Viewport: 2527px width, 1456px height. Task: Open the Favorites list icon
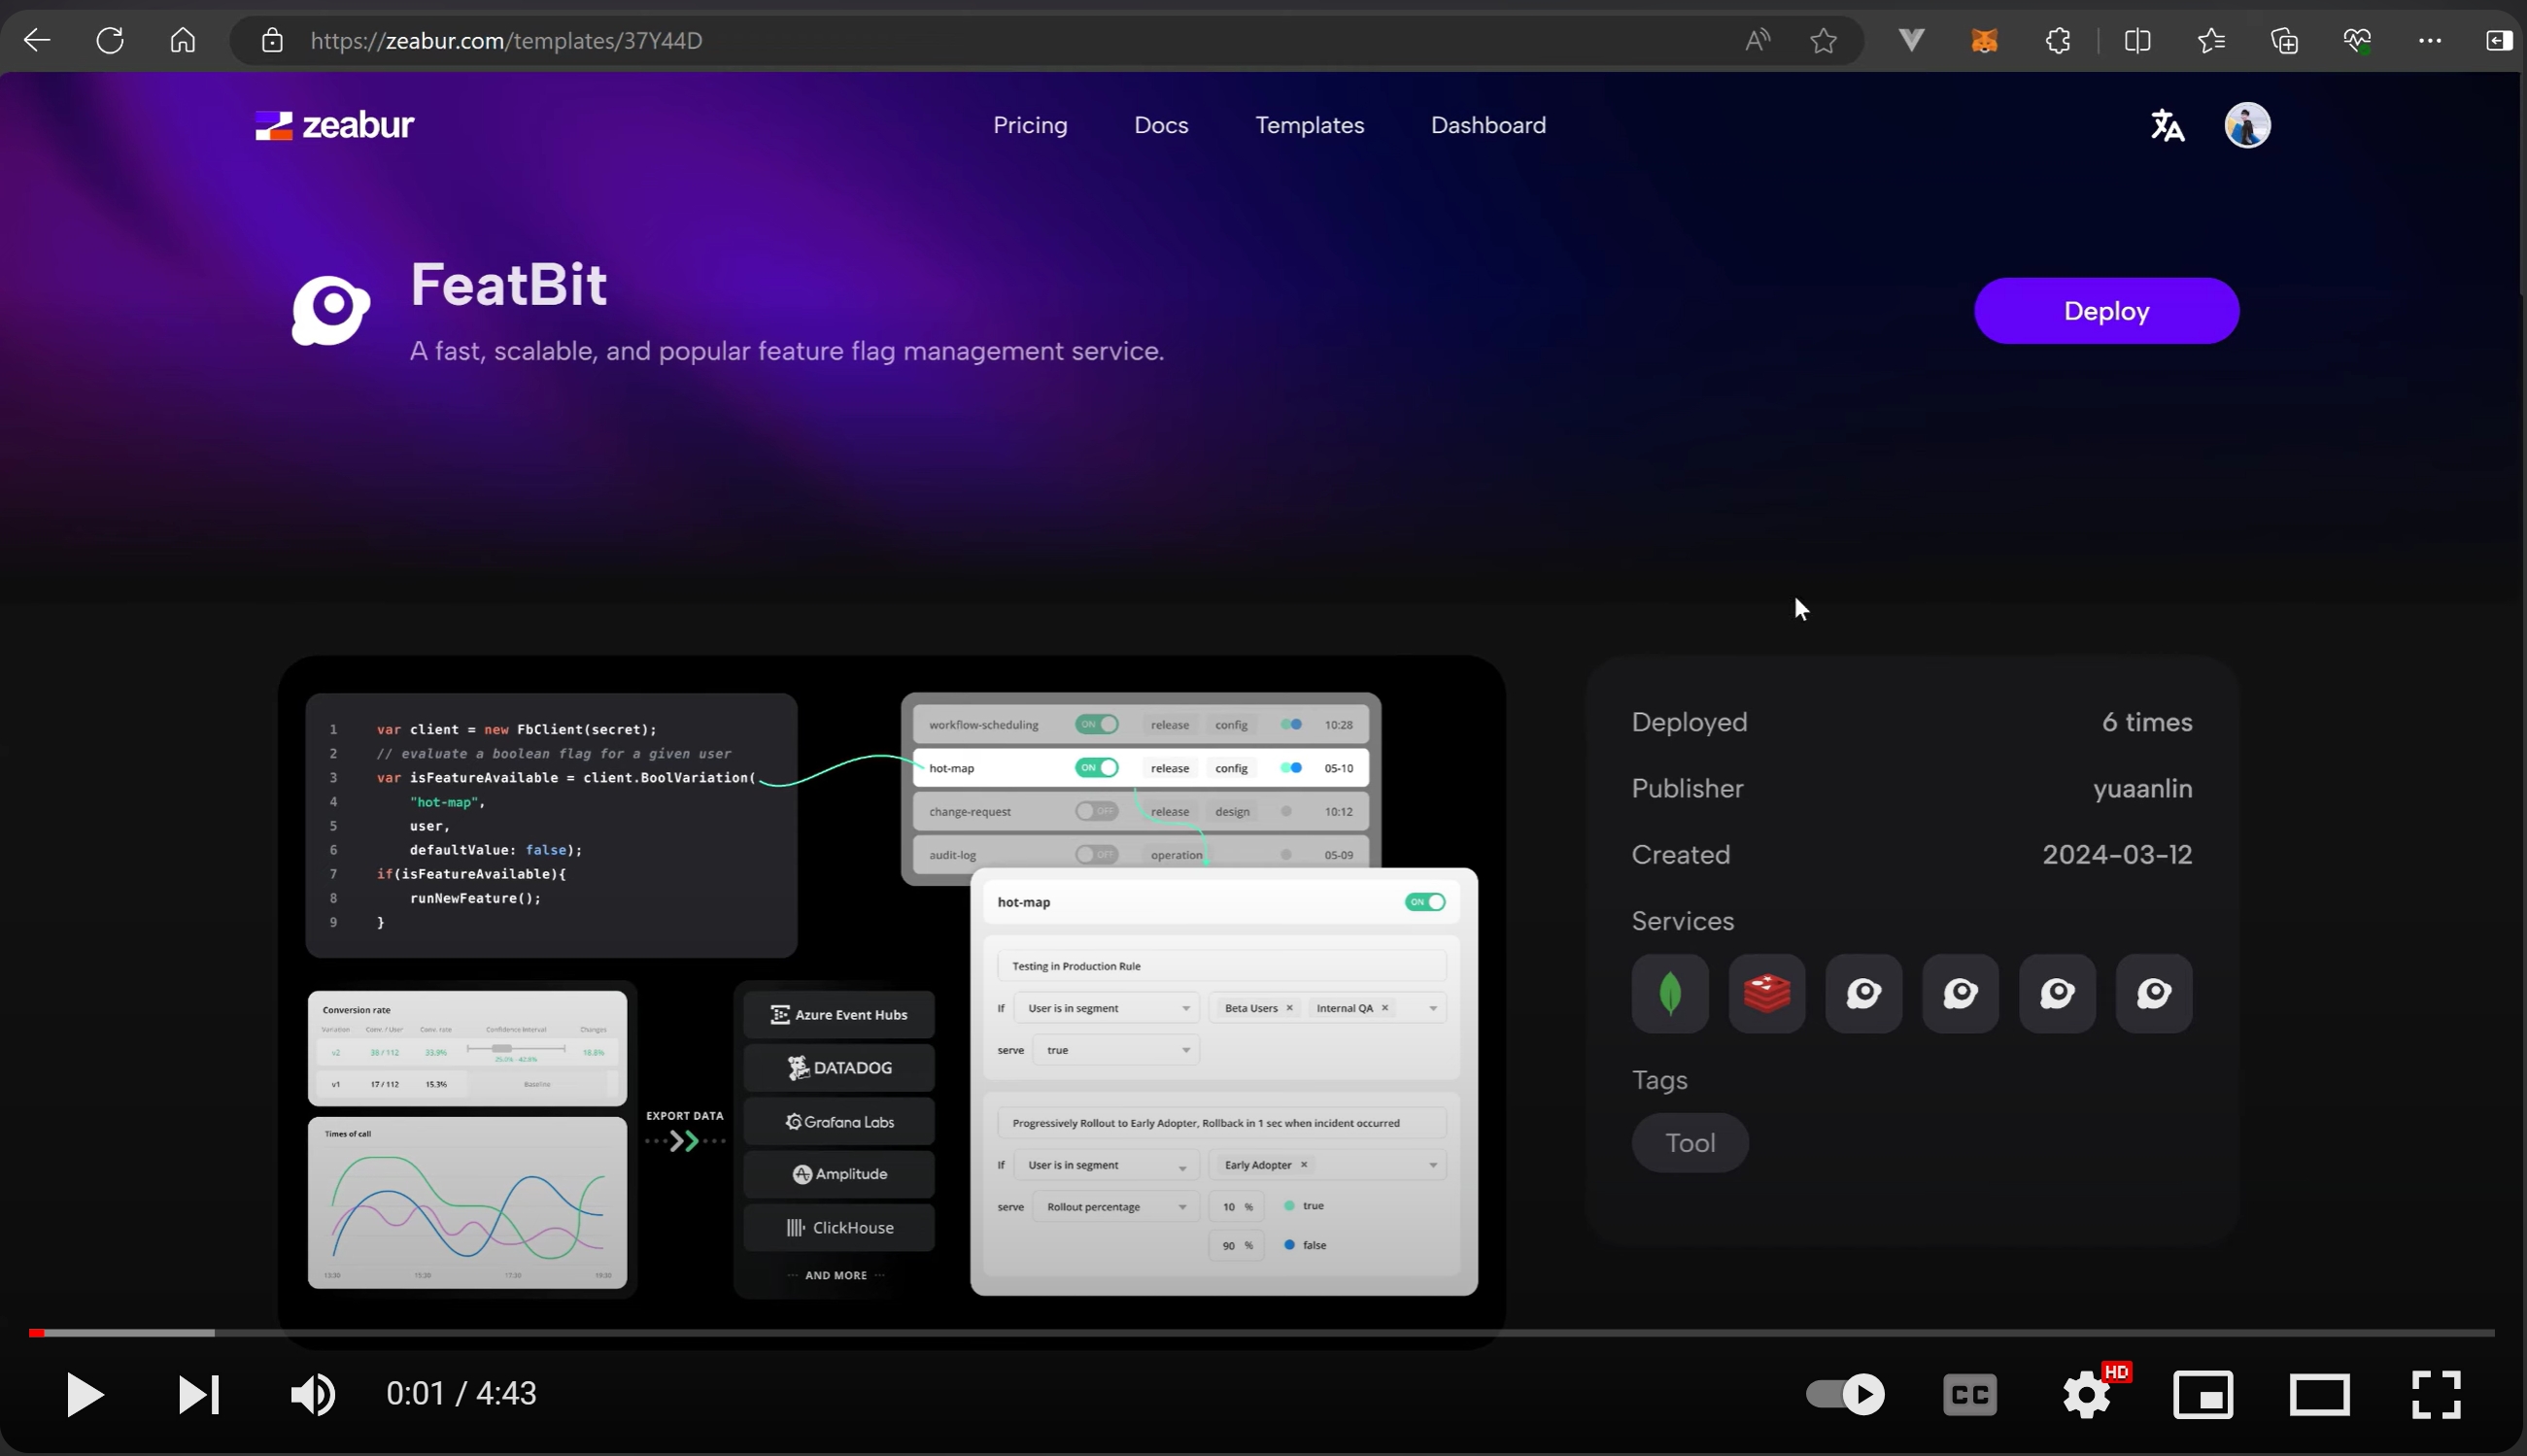tap(2211, 40)
